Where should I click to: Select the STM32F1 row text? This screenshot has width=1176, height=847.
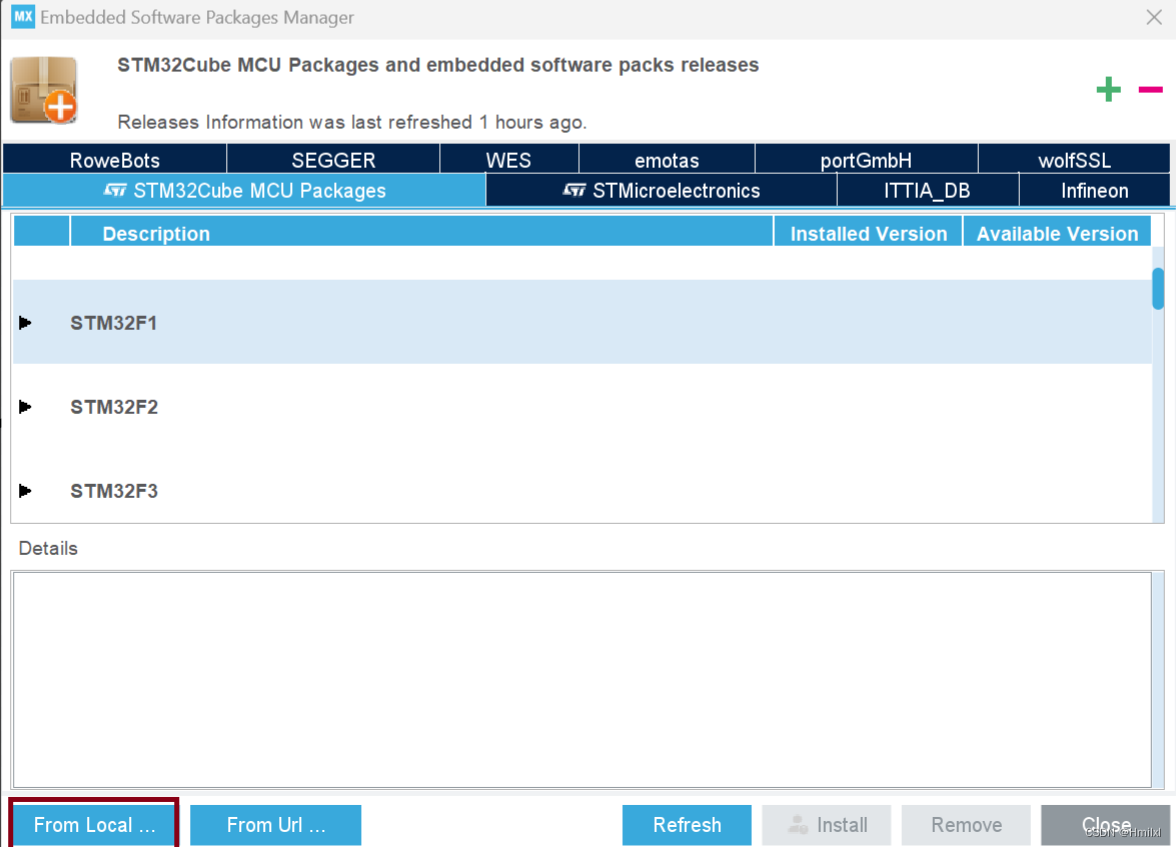tap(114, 323)
